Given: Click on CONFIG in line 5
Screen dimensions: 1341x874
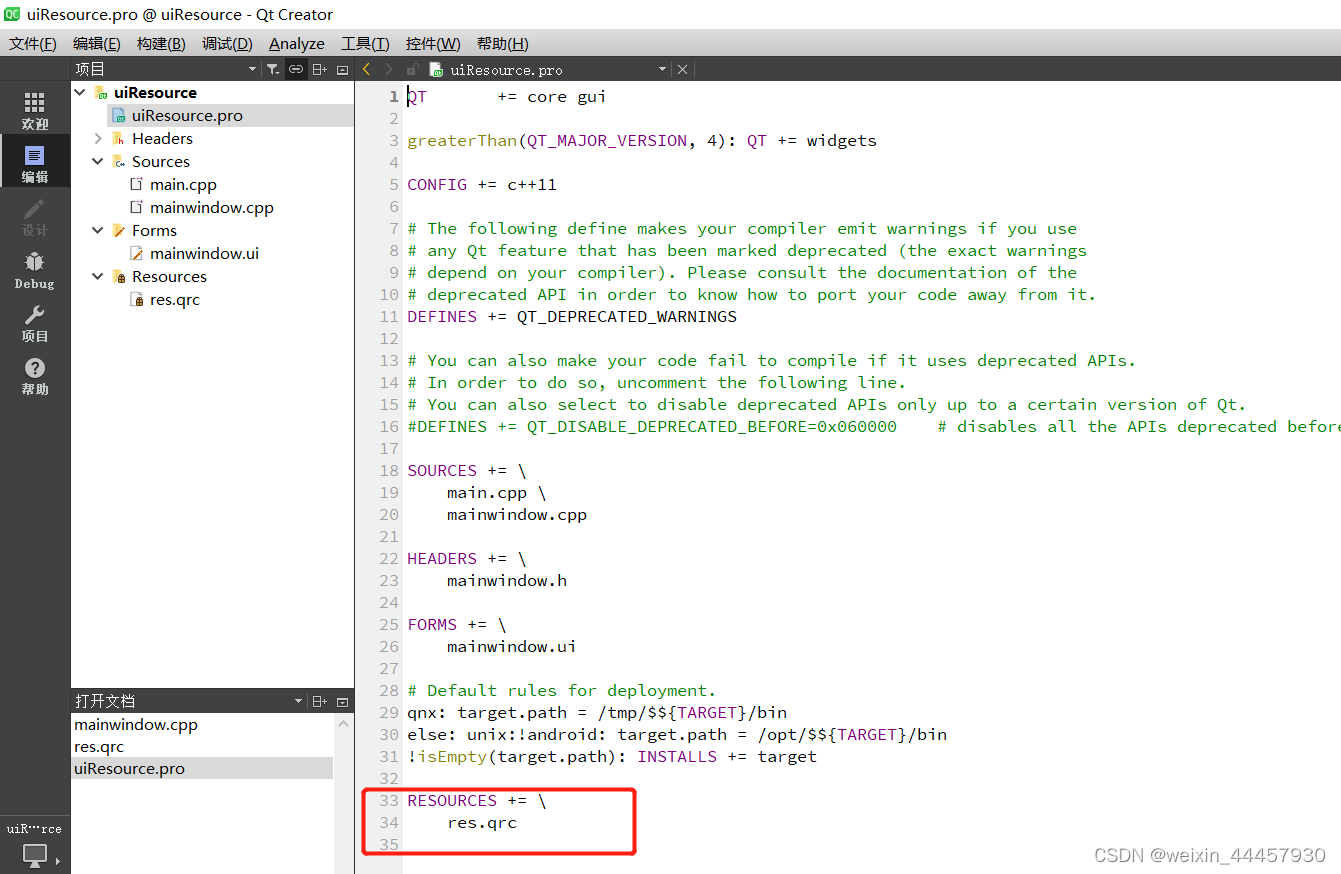Looking at the screenshot, I should click(x=437, y=184).
